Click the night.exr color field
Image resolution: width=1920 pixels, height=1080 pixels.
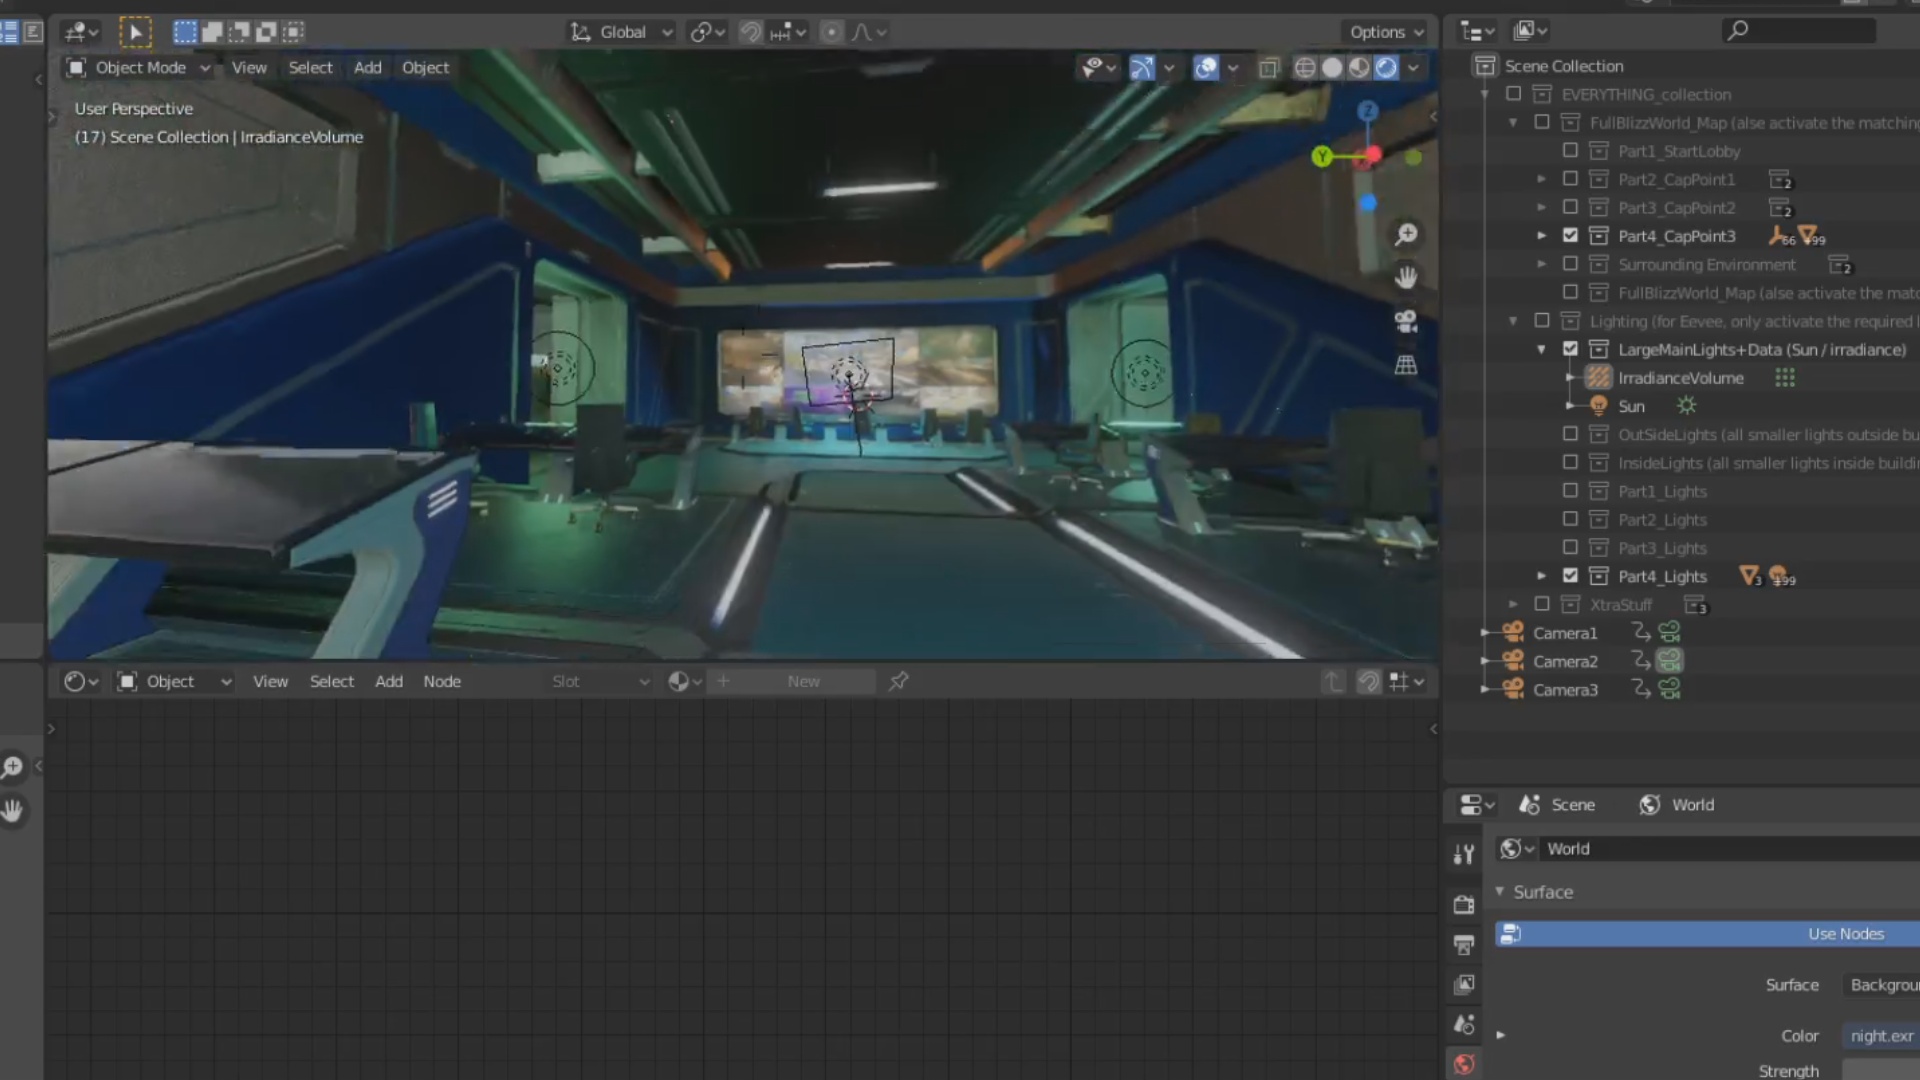coord(1881,1036)
